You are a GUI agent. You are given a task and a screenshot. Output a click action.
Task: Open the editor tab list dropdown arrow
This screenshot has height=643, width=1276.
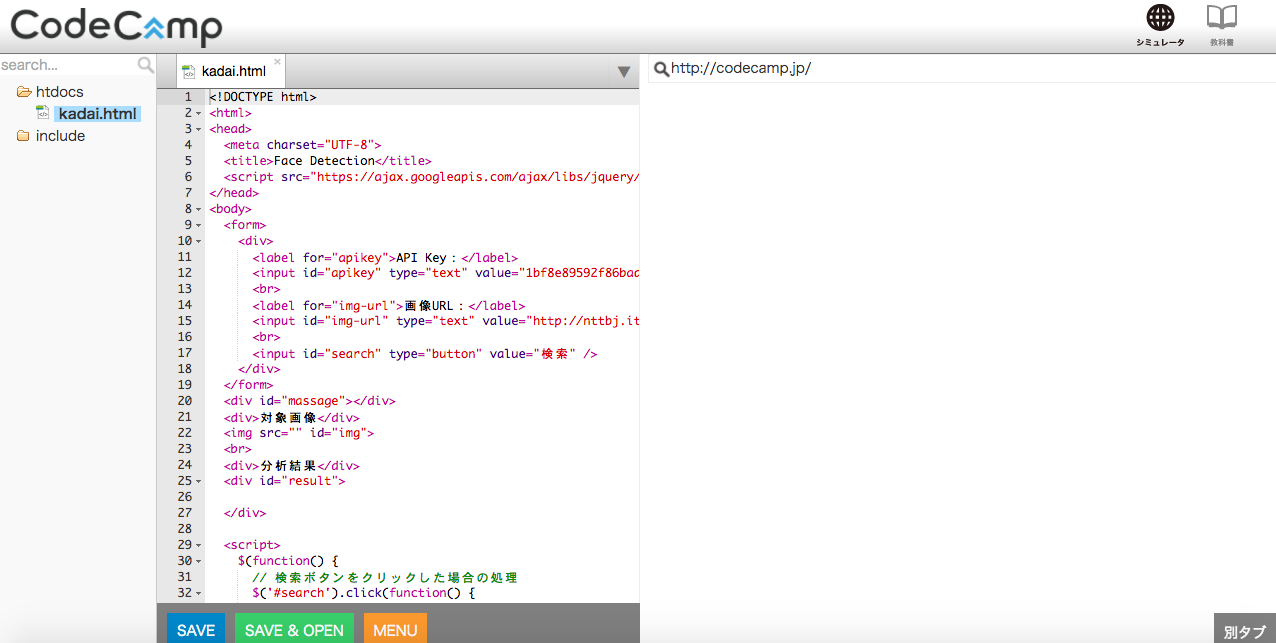coord(623,72)
